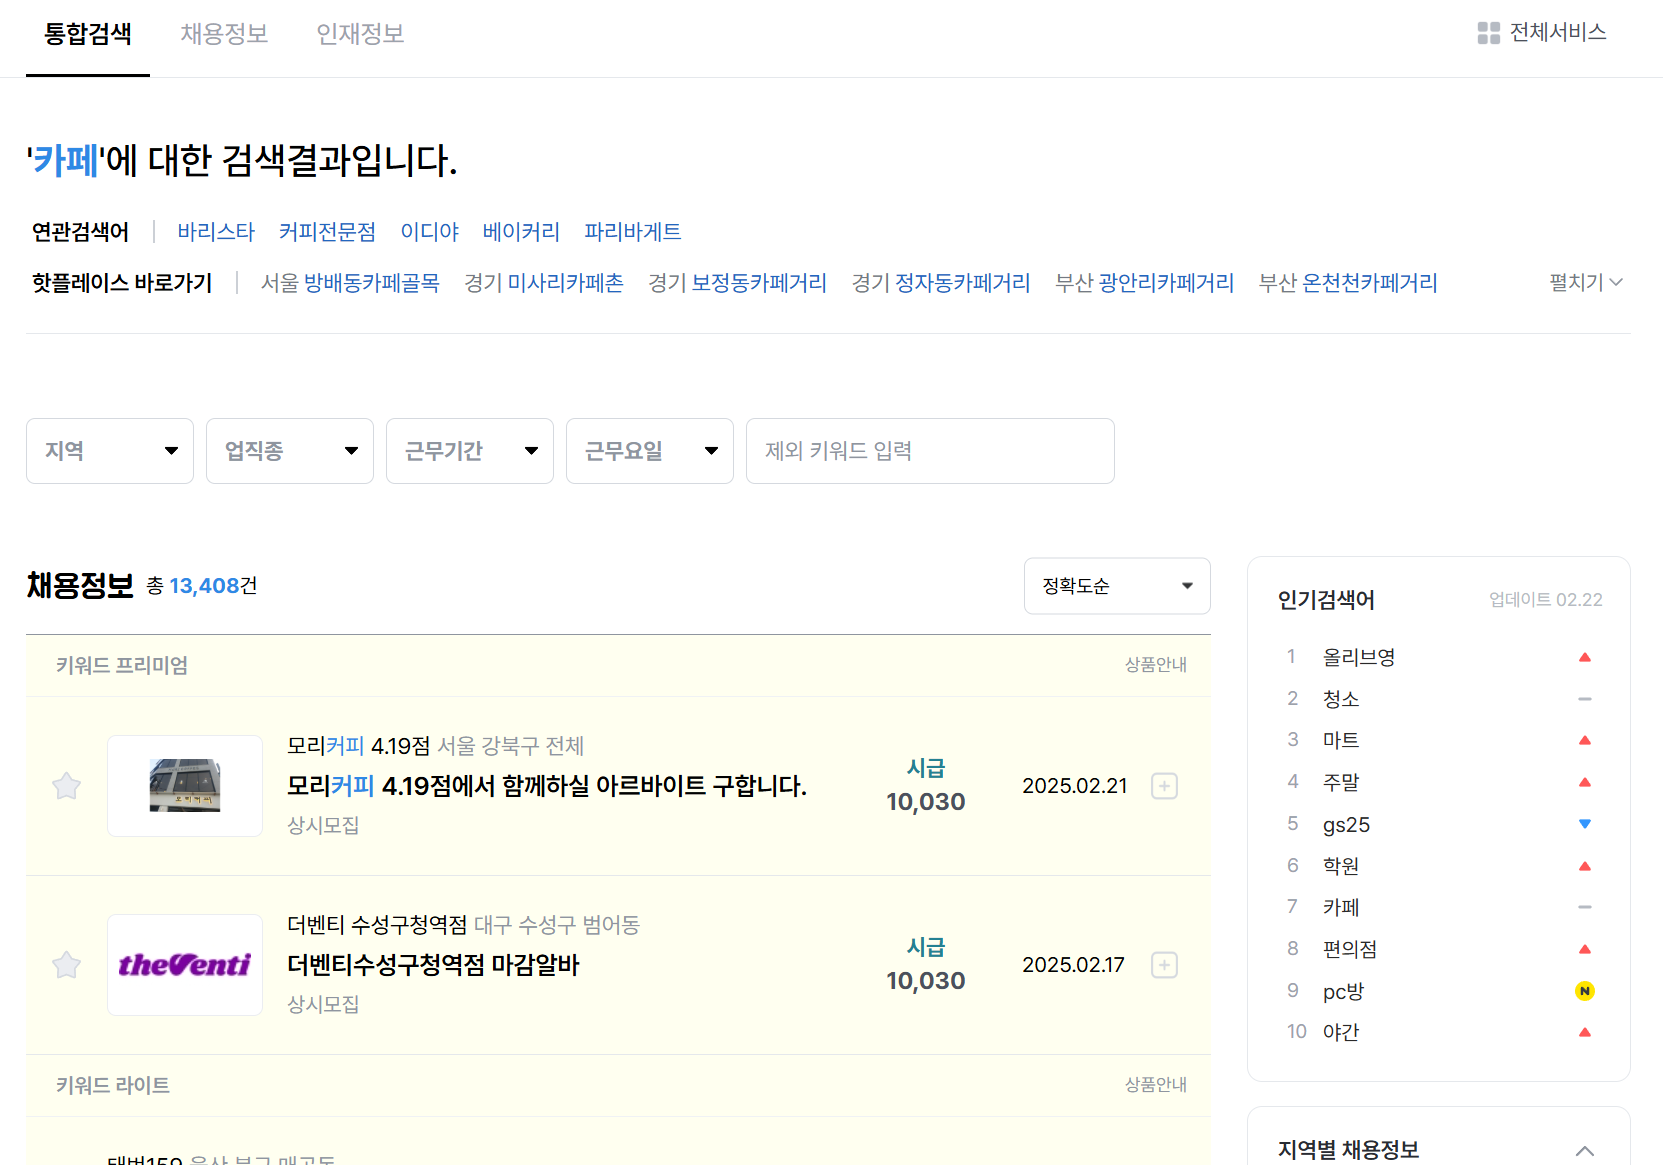
Task: Select popular keyword pc방
Action: [x=1343, y=991]
